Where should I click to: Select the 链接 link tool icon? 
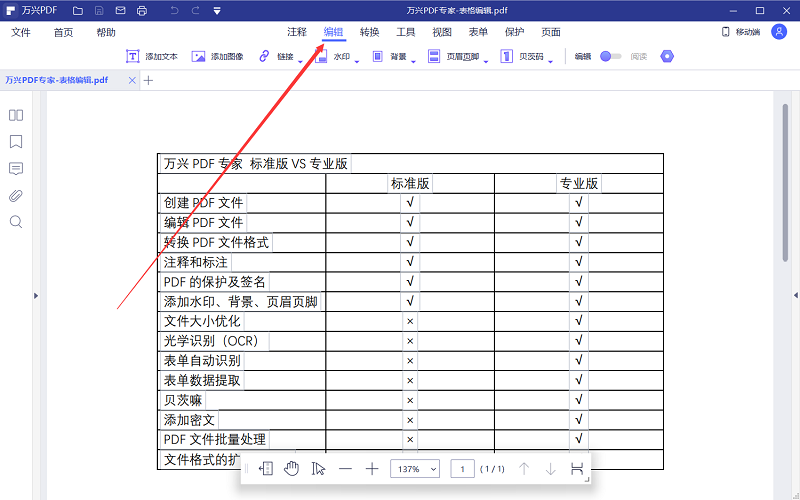[x=264, y=56]
